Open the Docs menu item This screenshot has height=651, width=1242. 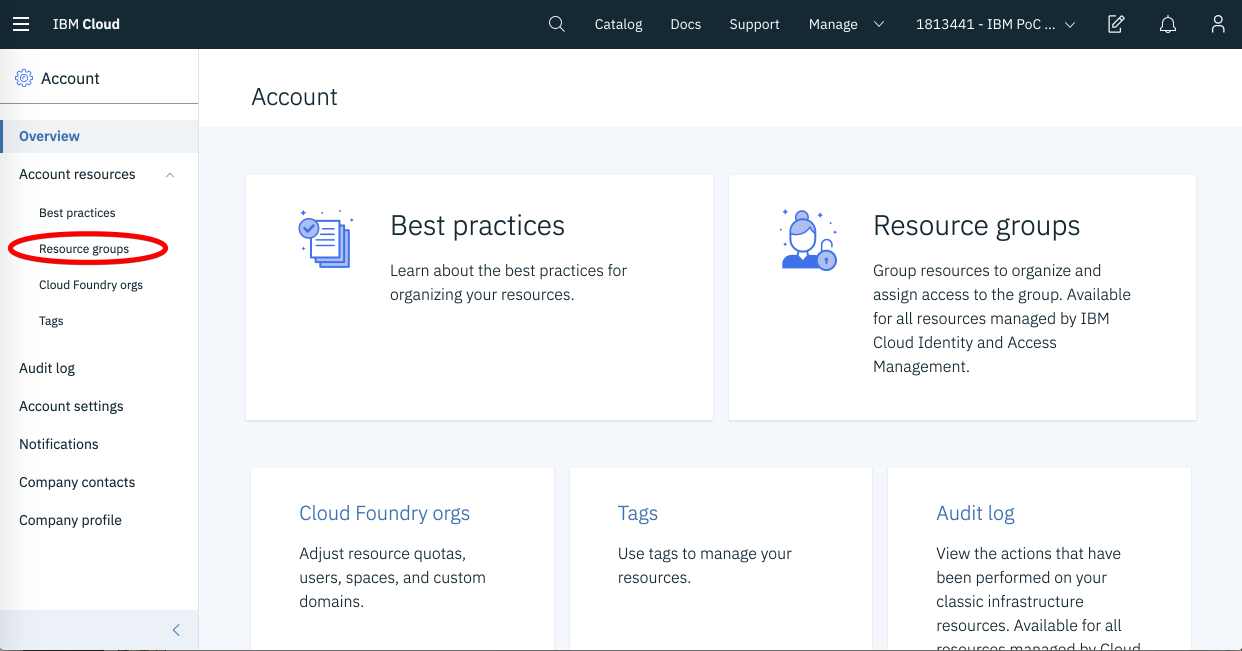(x=686, y=24)
